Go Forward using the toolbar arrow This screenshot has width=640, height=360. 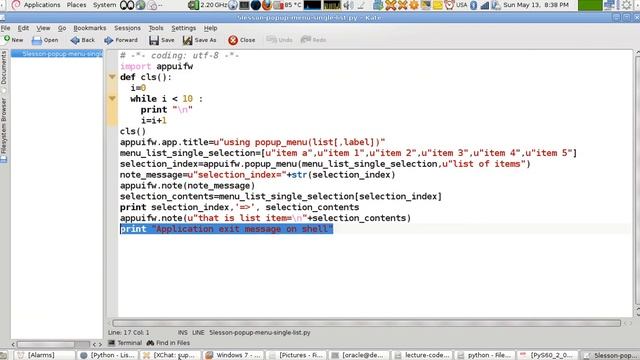[x=109, y=40]
